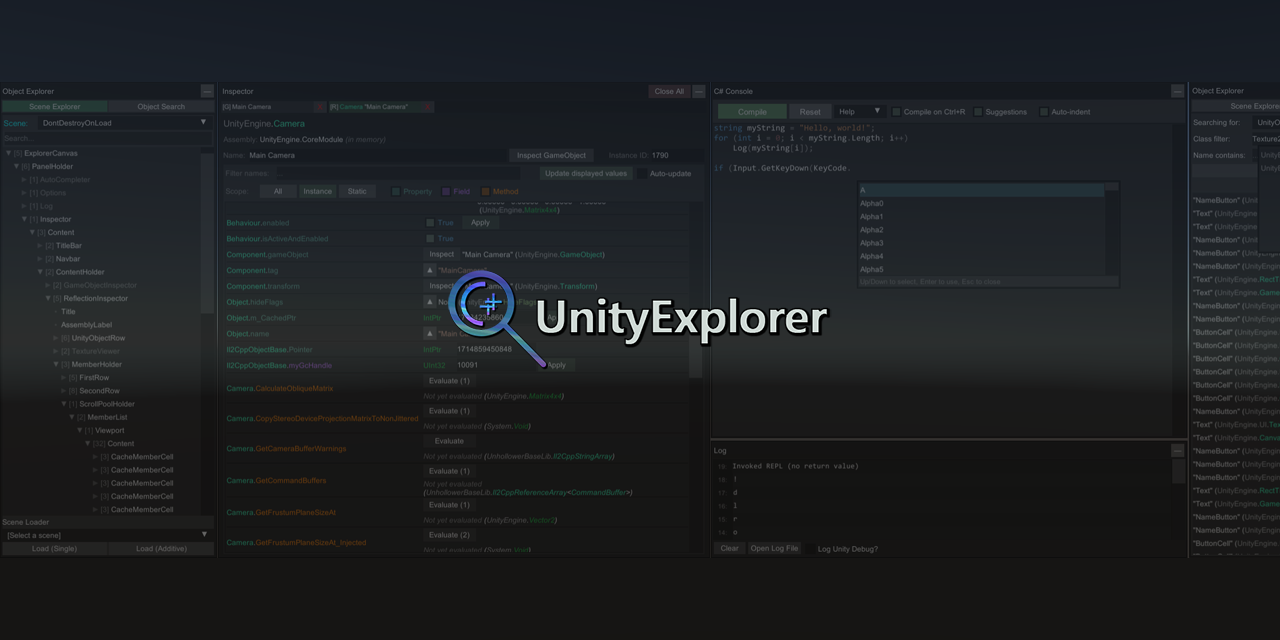Collapse the ReflectionInspector tree node
Screen dimensions: 1280x640
(49, 298)
